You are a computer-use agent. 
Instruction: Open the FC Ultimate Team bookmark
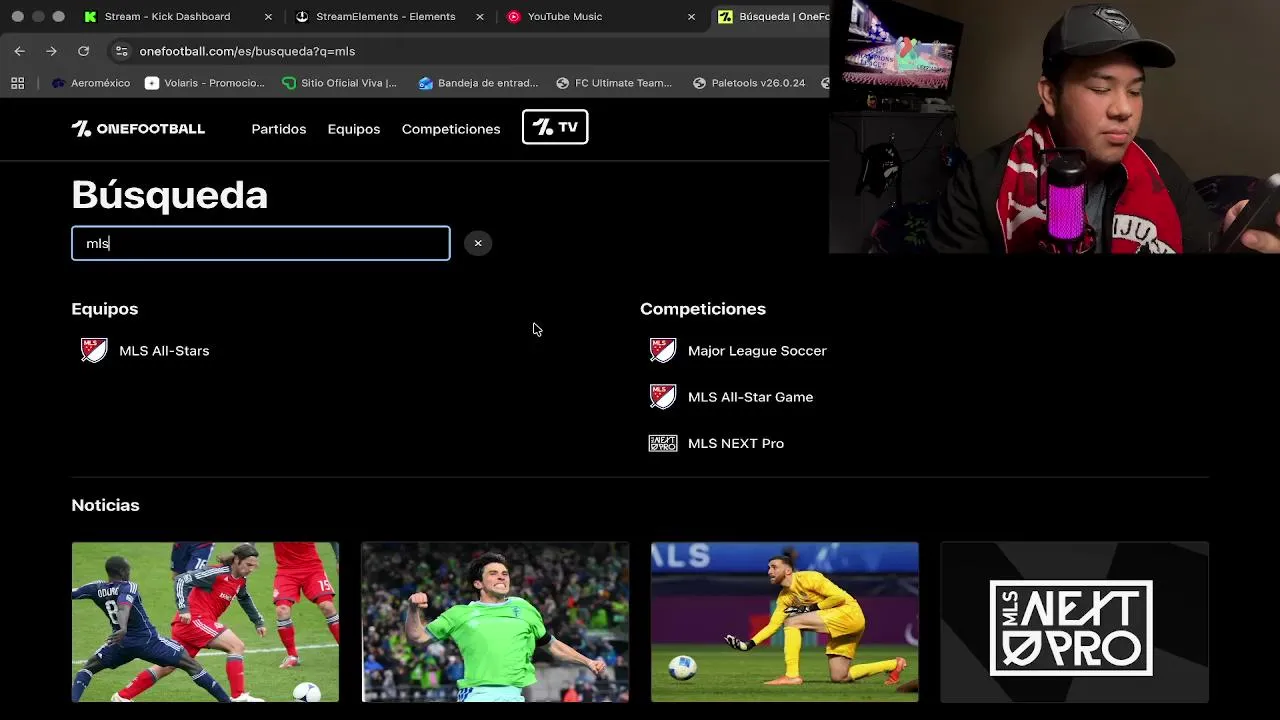coord(614,83)
